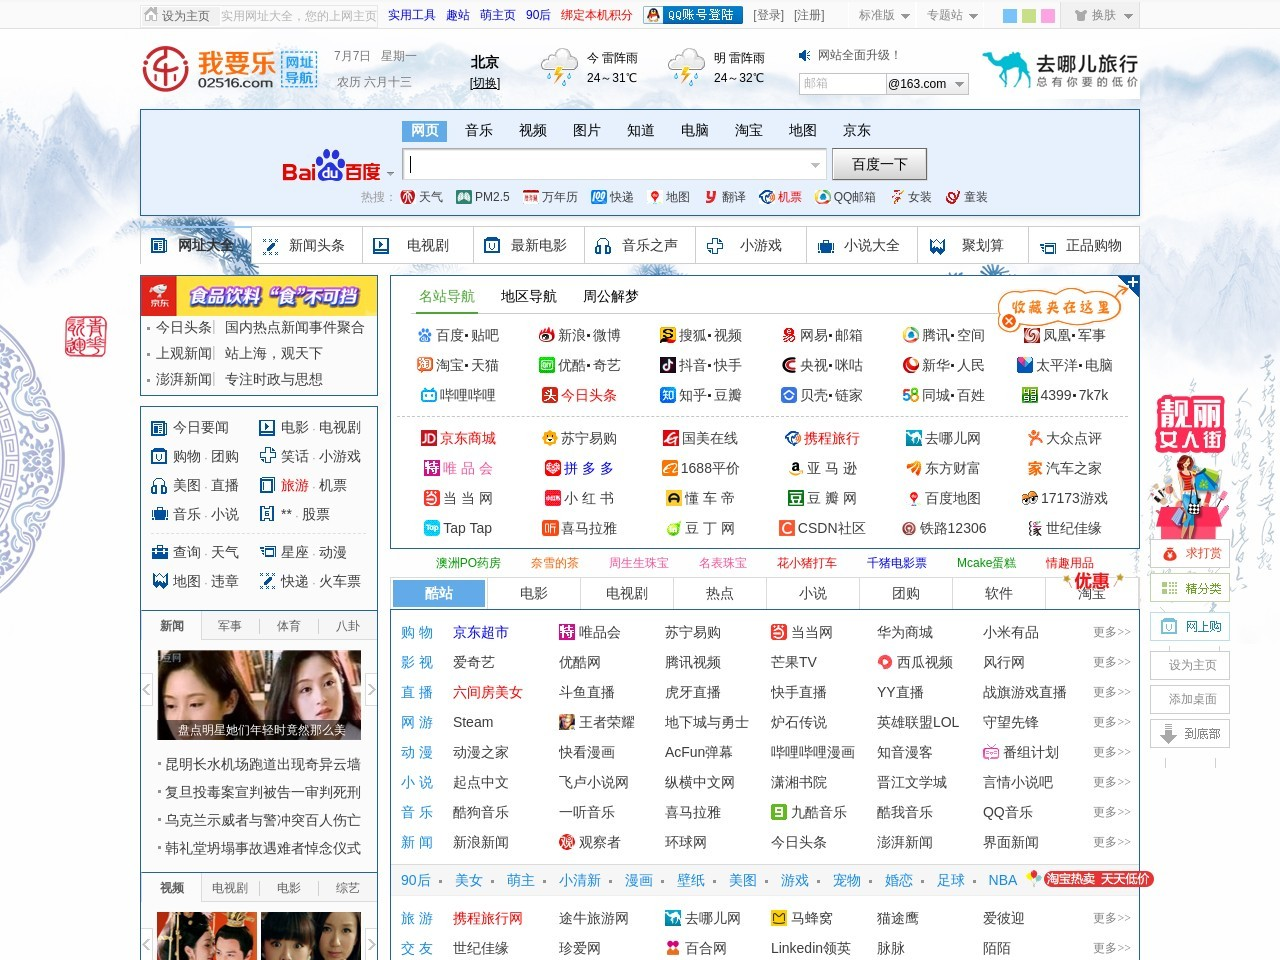
Task: Expand the 专题站 dropdown
Action: [952, 15]
